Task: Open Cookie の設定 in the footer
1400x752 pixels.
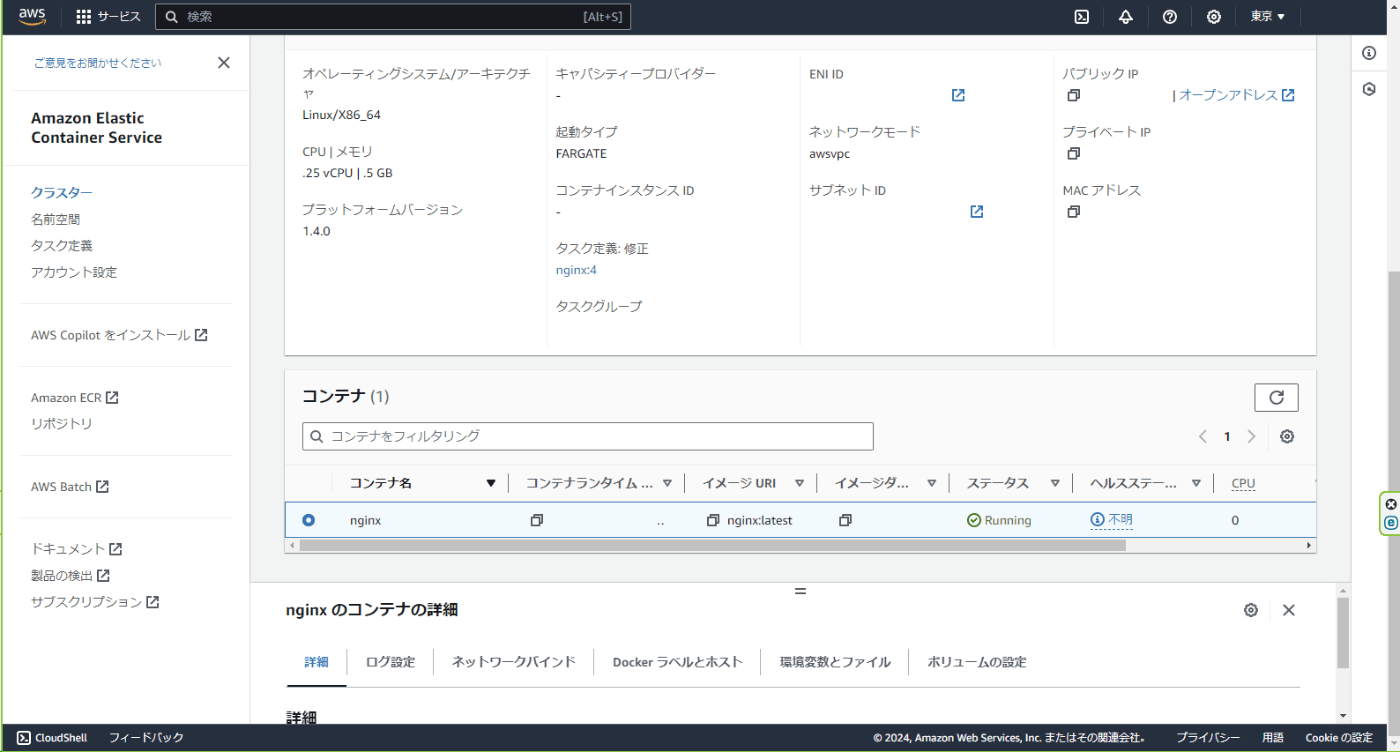Action: (x=1339, y=738)
